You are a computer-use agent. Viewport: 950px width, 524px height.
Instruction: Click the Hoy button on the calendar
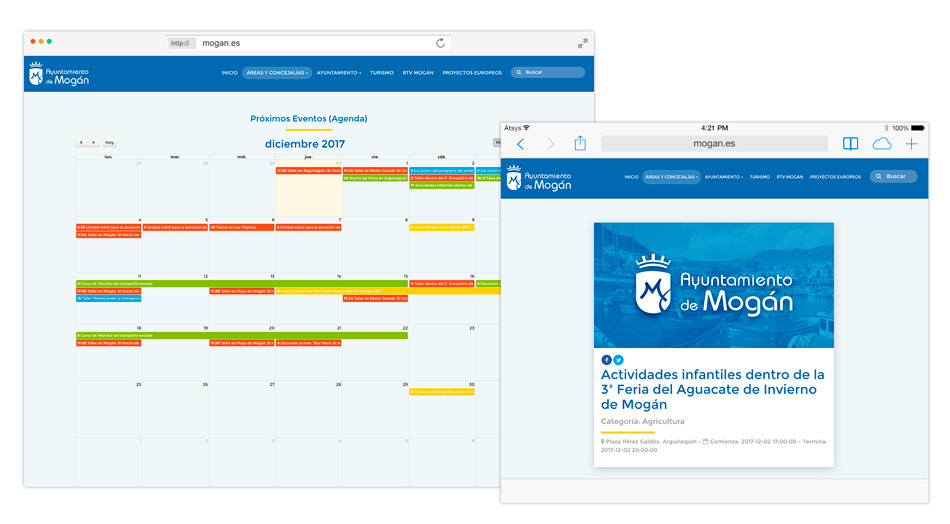pyautogui.click(x=109, y=143)
